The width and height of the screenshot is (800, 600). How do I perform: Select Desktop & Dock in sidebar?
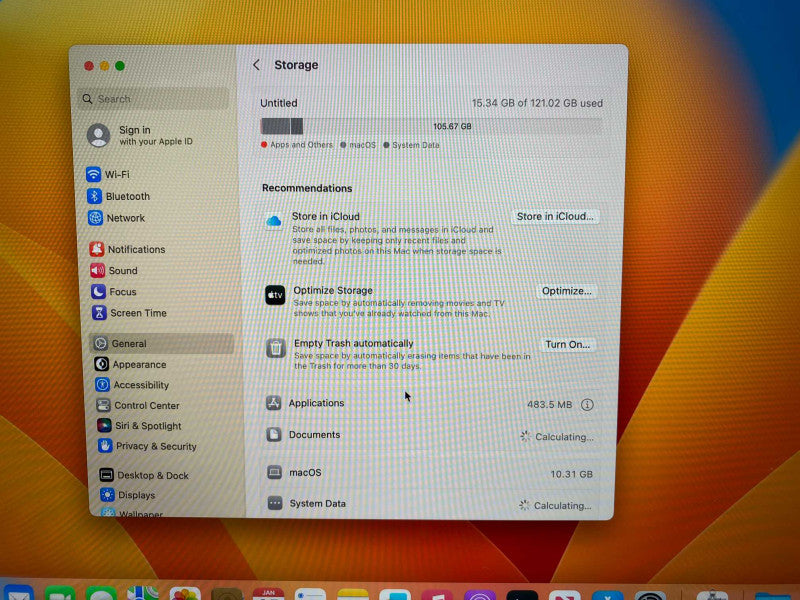(x=144, y=475)
